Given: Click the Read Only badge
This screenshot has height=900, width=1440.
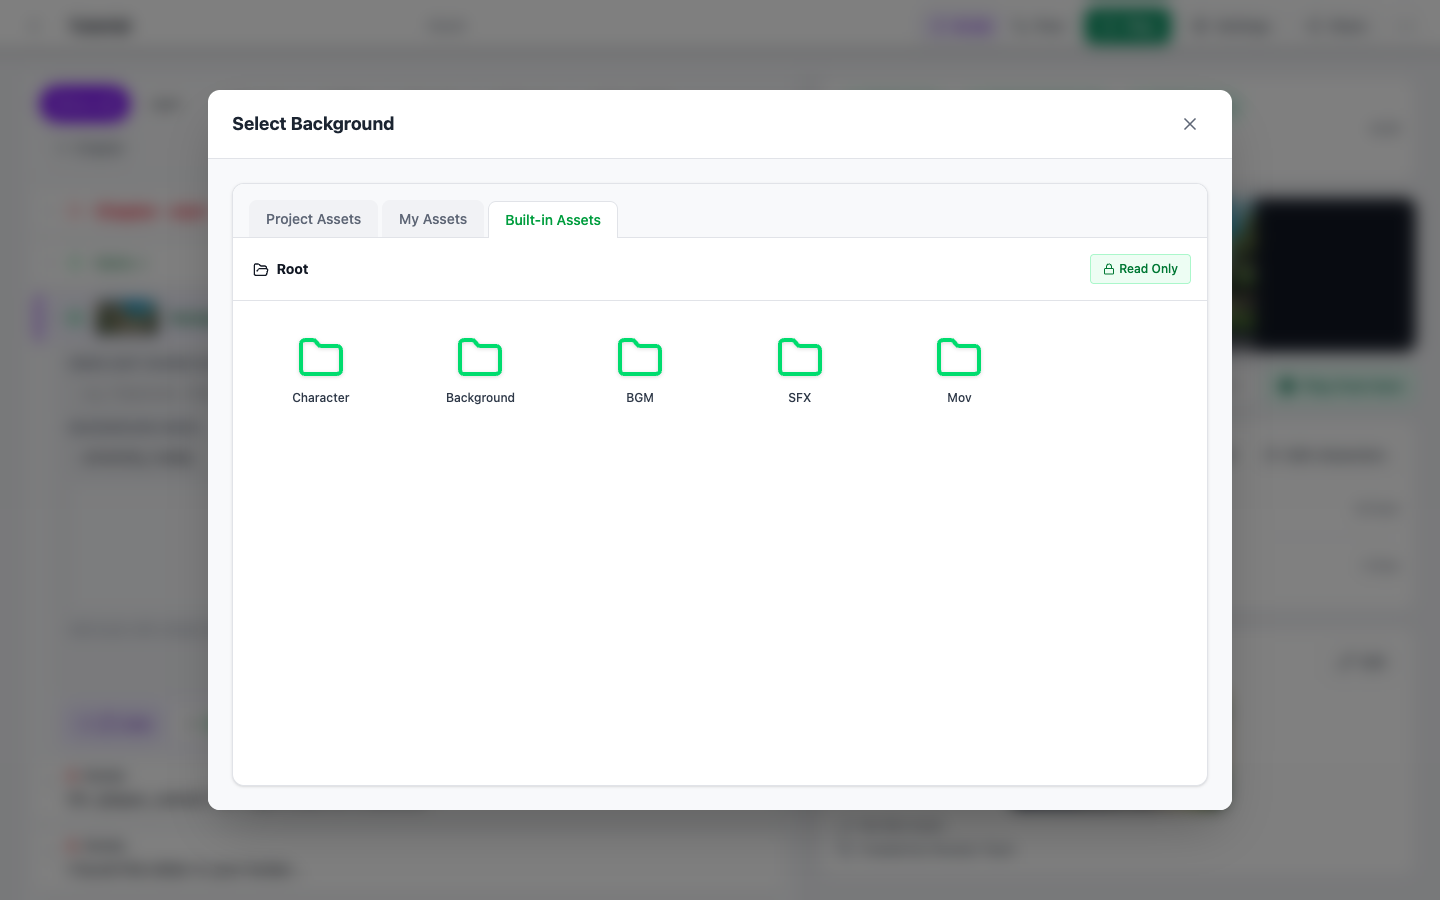Looking at the screenshot, I should pos(1140,269).
